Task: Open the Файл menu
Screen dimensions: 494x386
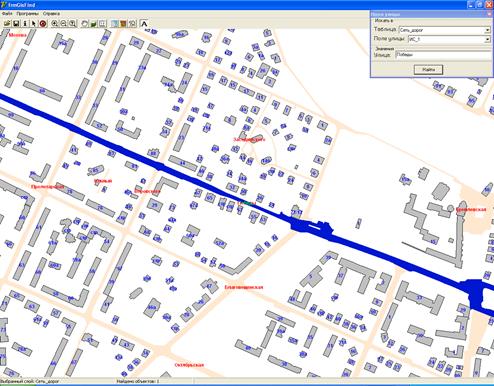Action: tap(7, 14)
